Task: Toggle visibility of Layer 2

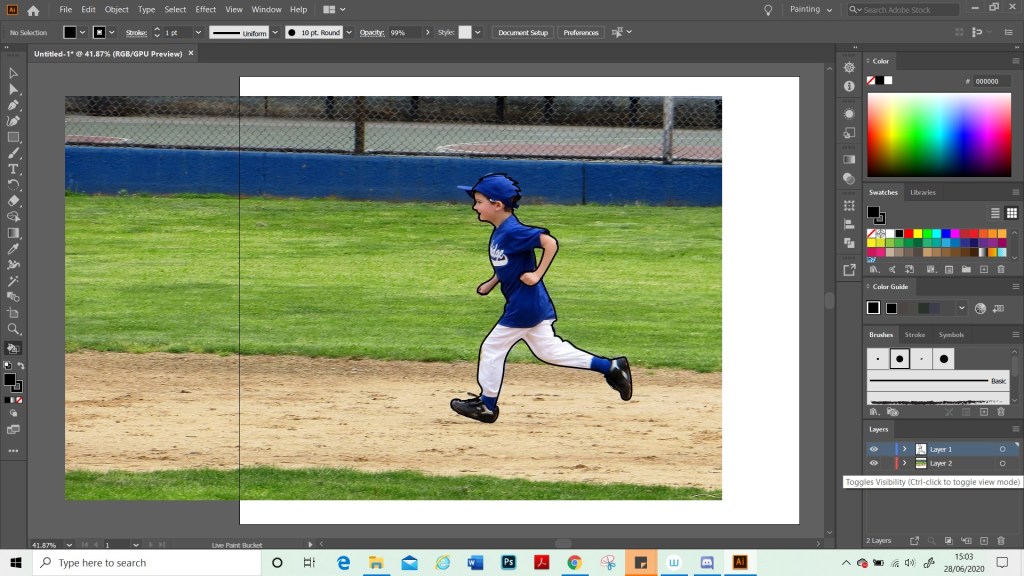Action: pyautogui.click(x=873, y=463)
